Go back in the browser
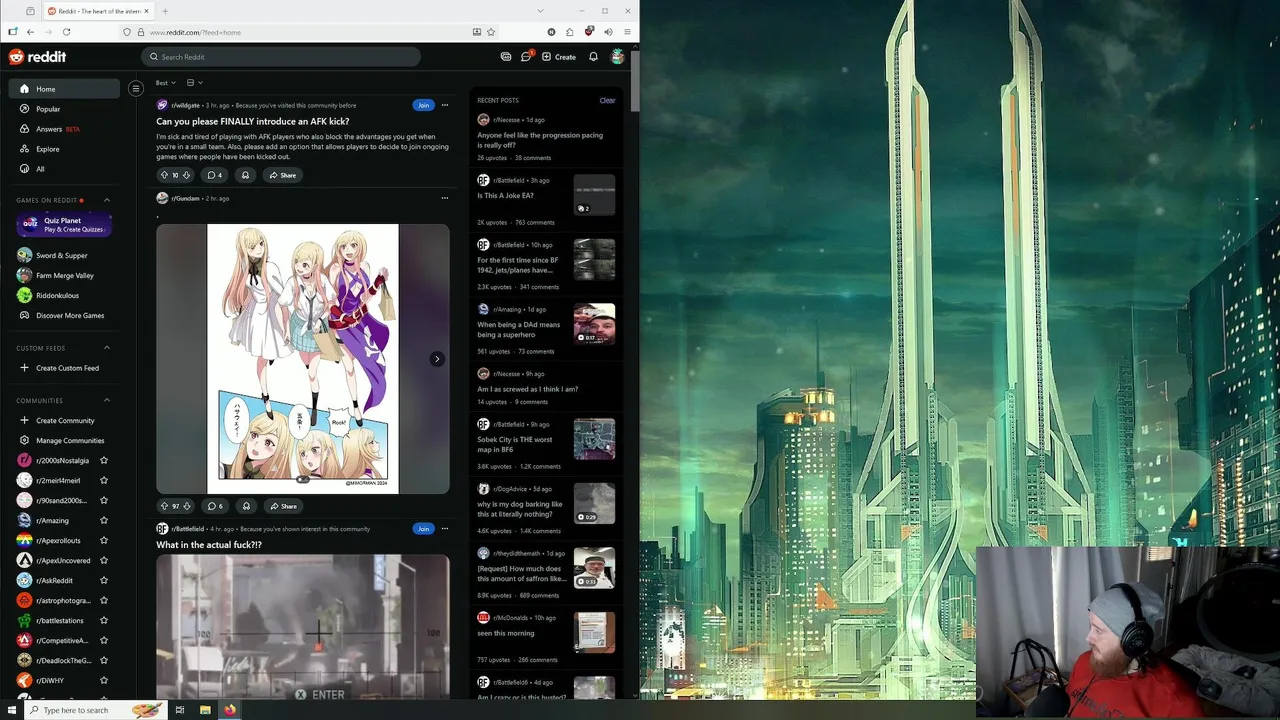The image size is (1280, 720). pyautogui.click(x=30, y=32)
